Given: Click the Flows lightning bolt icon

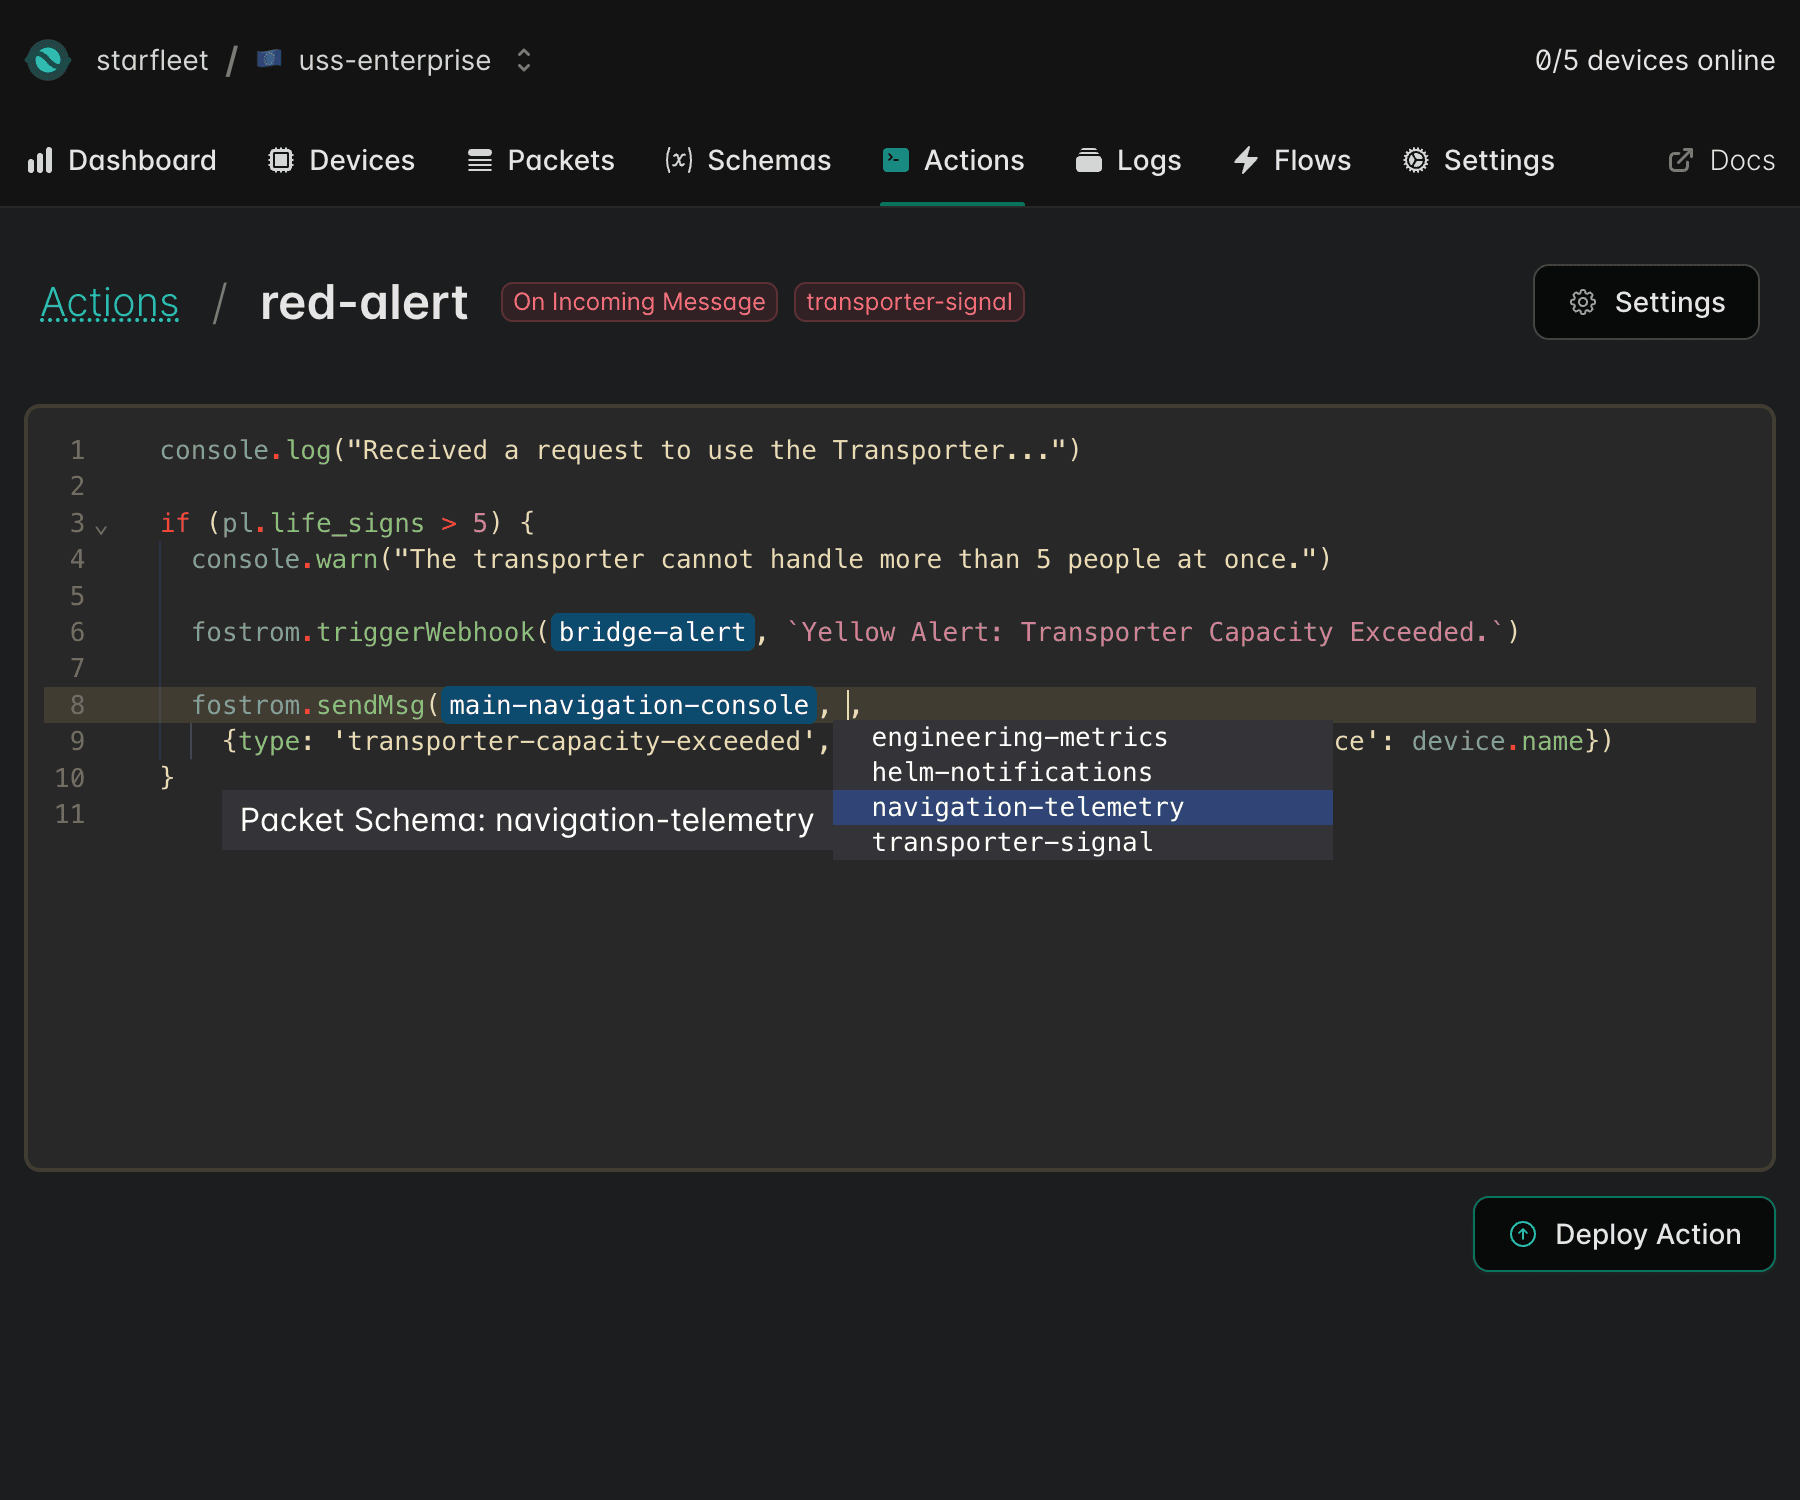Looking at the screenshot, I should (x=1245, y=160).
